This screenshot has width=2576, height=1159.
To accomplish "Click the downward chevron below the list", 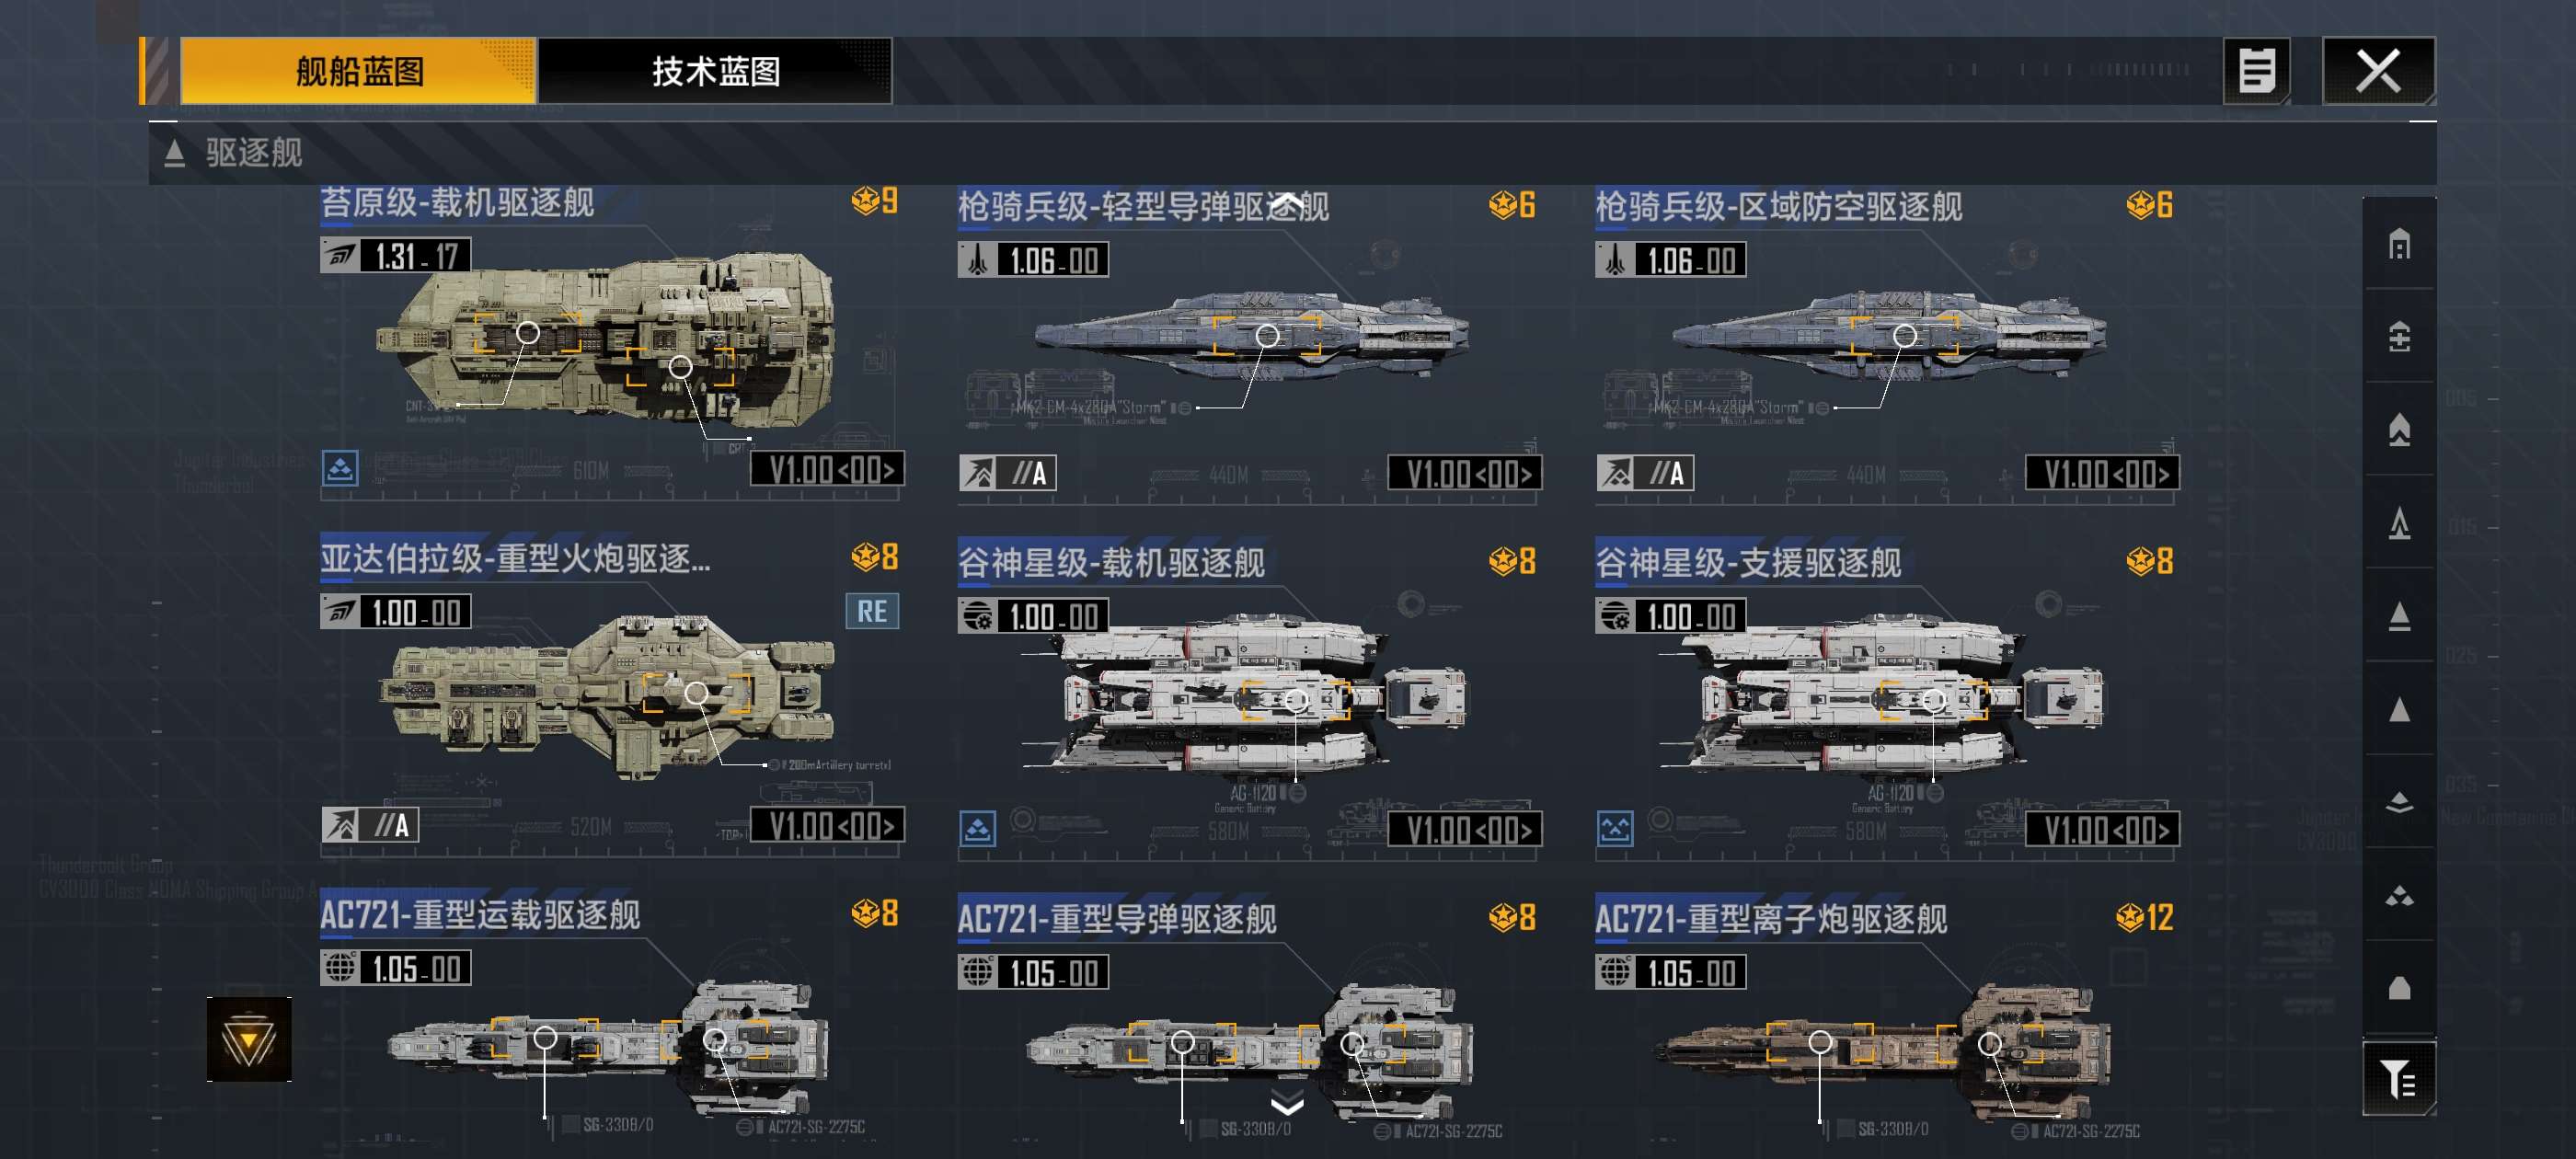I will tap(1287, 1103).
